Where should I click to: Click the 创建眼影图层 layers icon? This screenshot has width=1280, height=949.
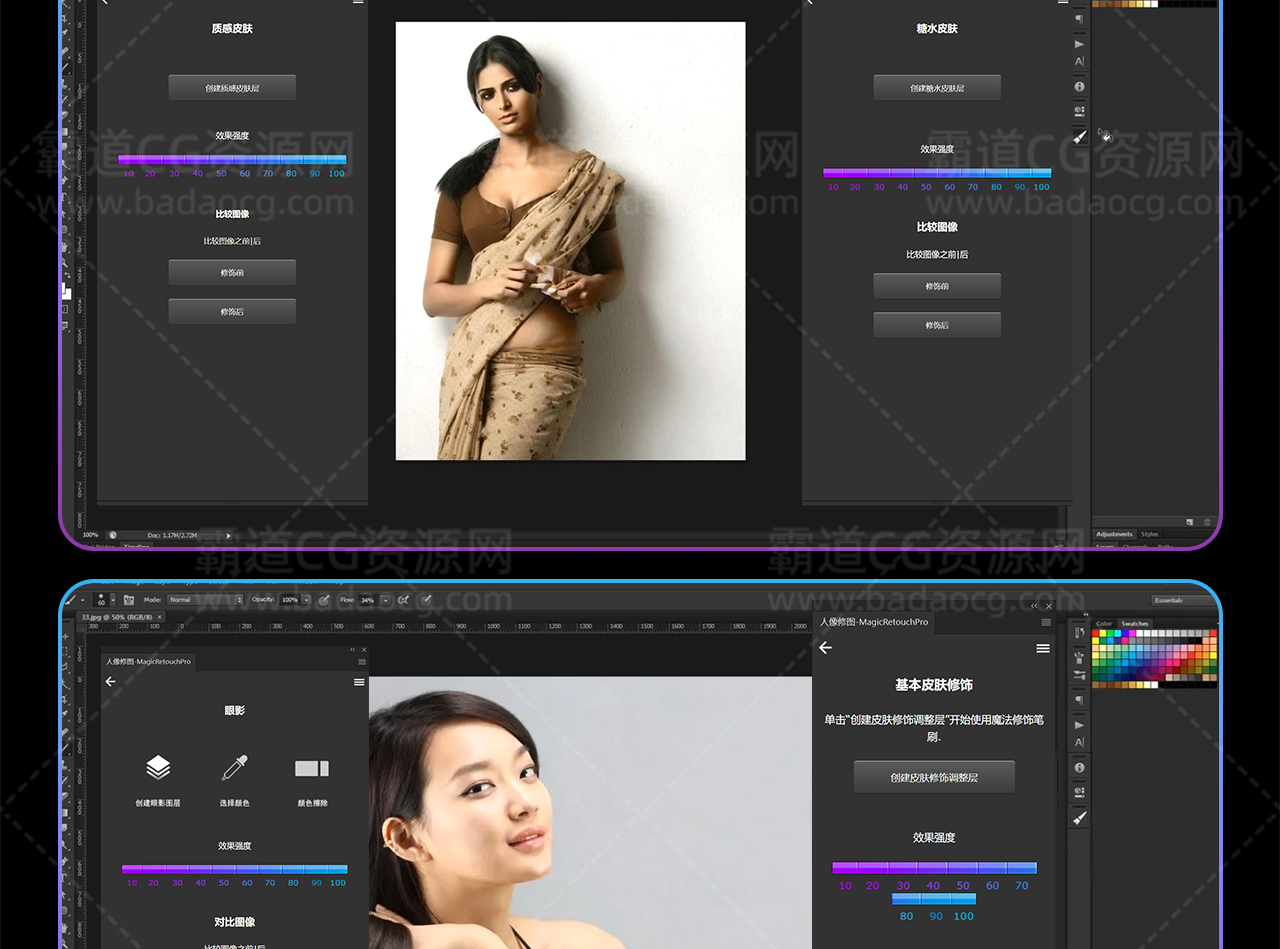158,768
